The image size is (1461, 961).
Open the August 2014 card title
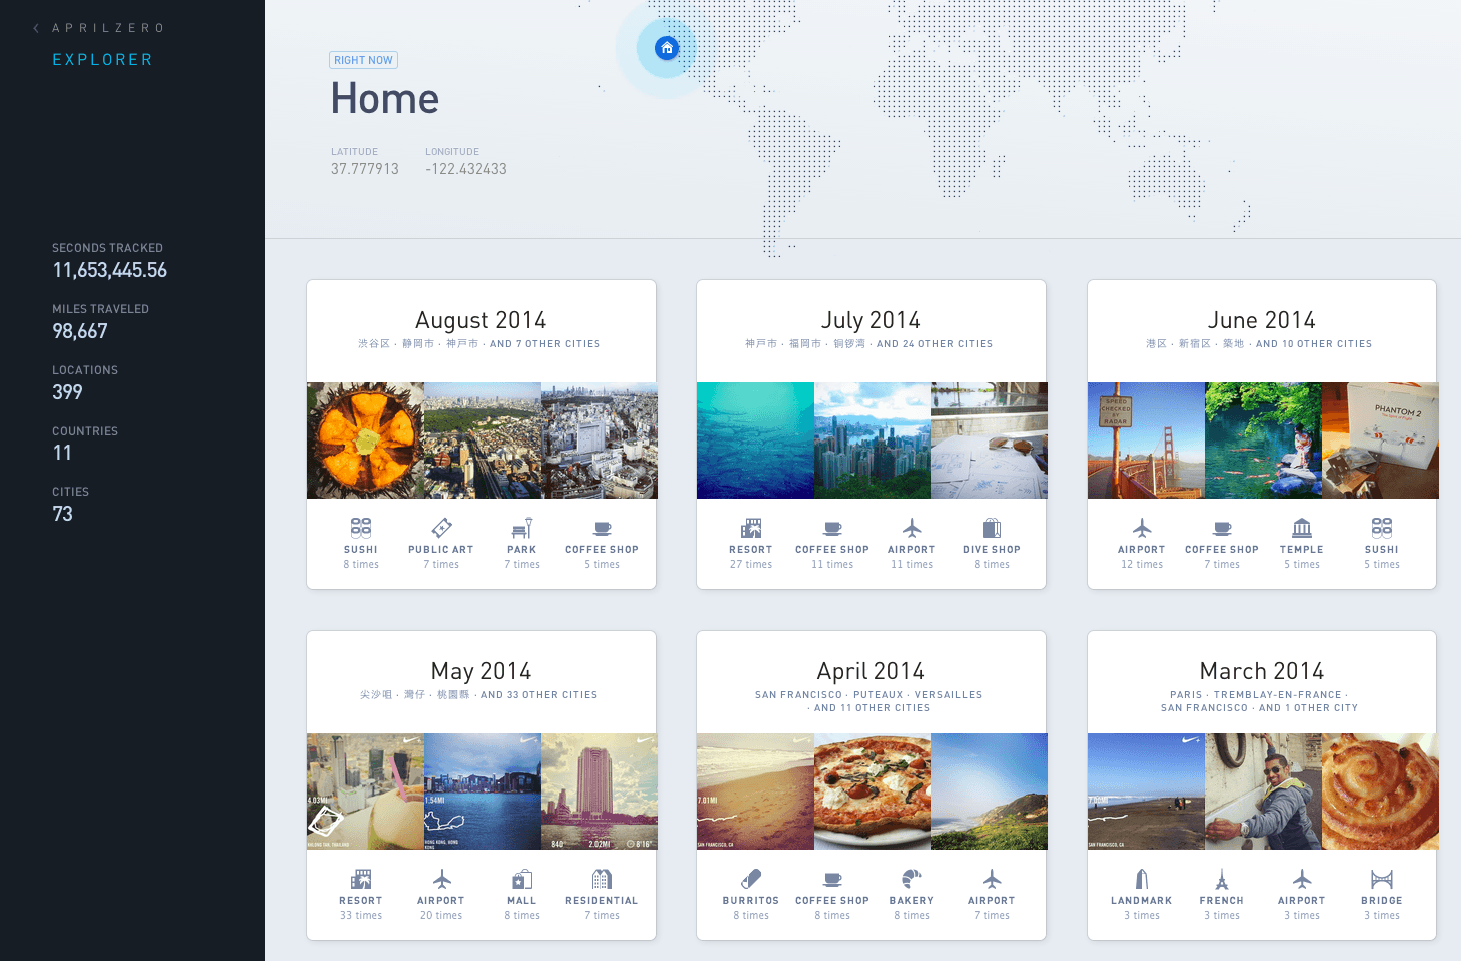[480, 320]
